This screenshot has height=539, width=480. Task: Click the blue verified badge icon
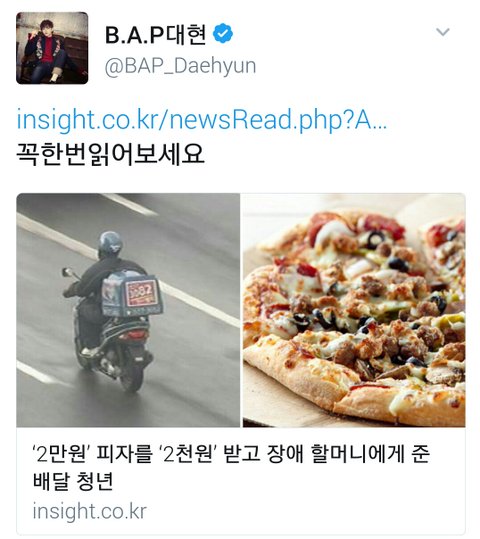click(x=223, y=33)
